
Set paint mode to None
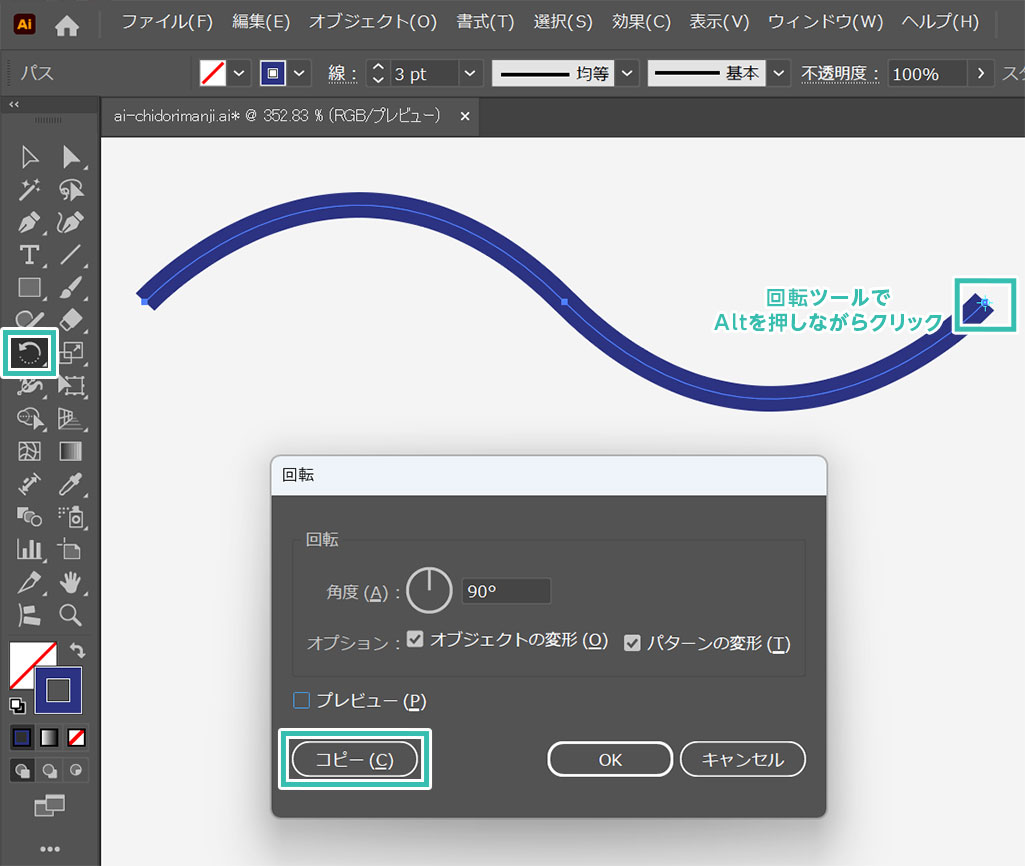tap(76, 738)
